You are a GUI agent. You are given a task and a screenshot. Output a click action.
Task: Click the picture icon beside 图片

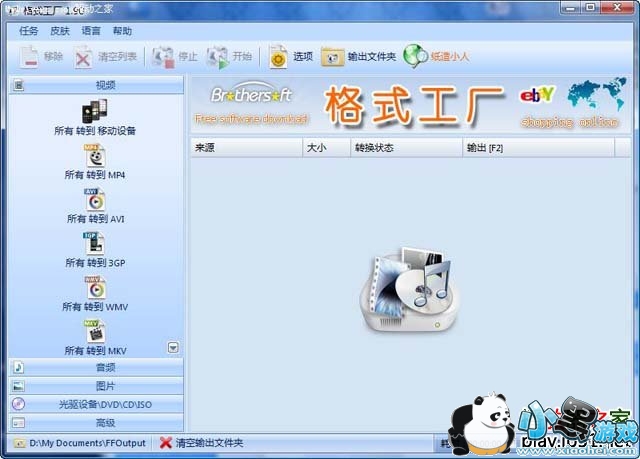[18, 386]
